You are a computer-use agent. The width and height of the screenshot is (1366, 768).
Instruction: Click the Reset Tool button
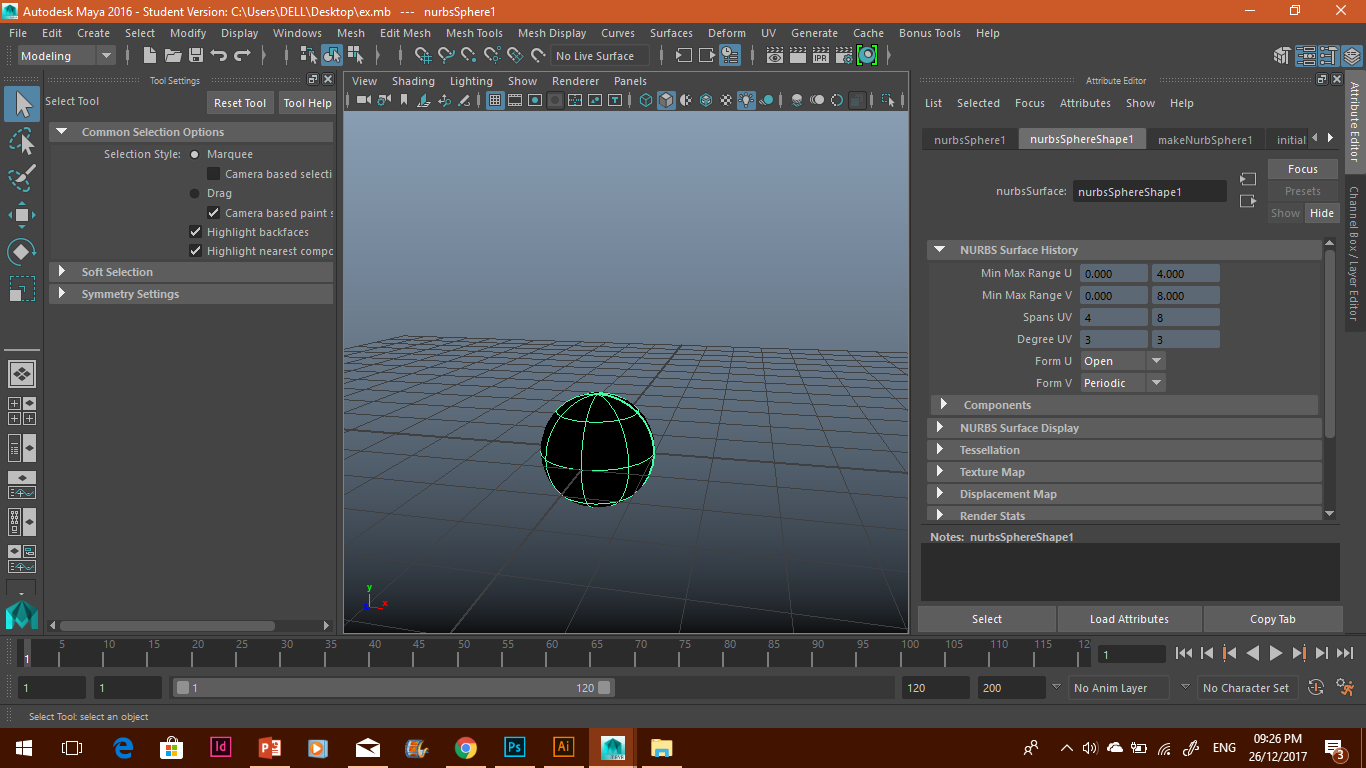coord(240,103)
